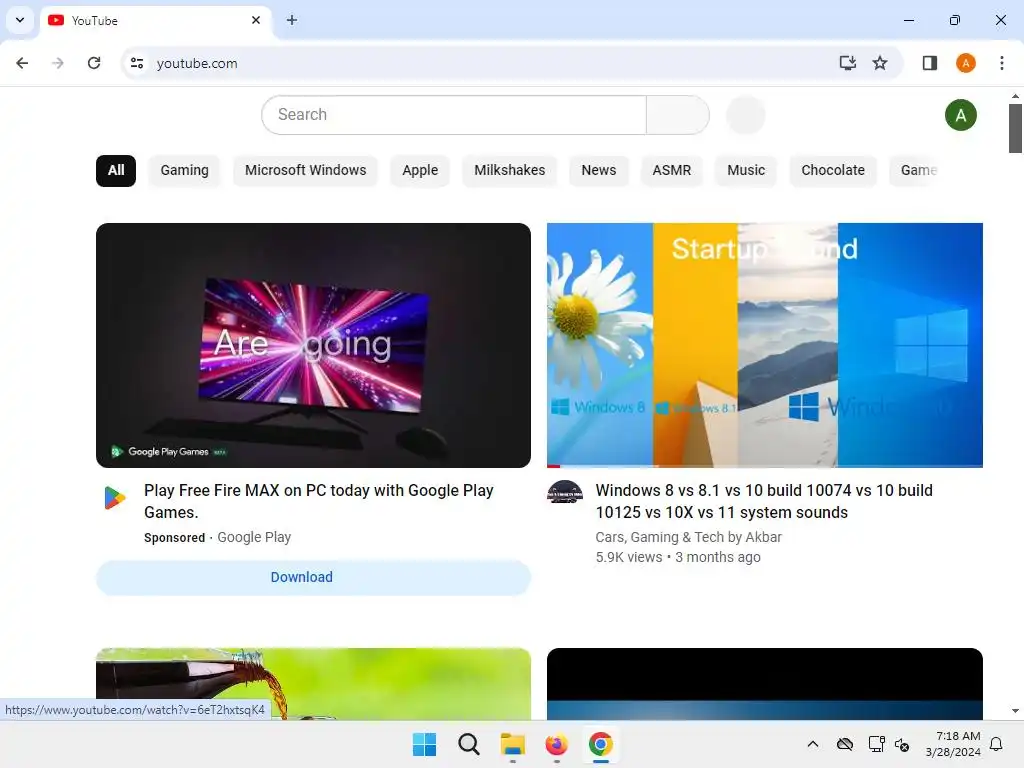The height and width of the screenshot is (768, 1024).
Task: Click the Download ad button
Action: click(x=313, y=577)
